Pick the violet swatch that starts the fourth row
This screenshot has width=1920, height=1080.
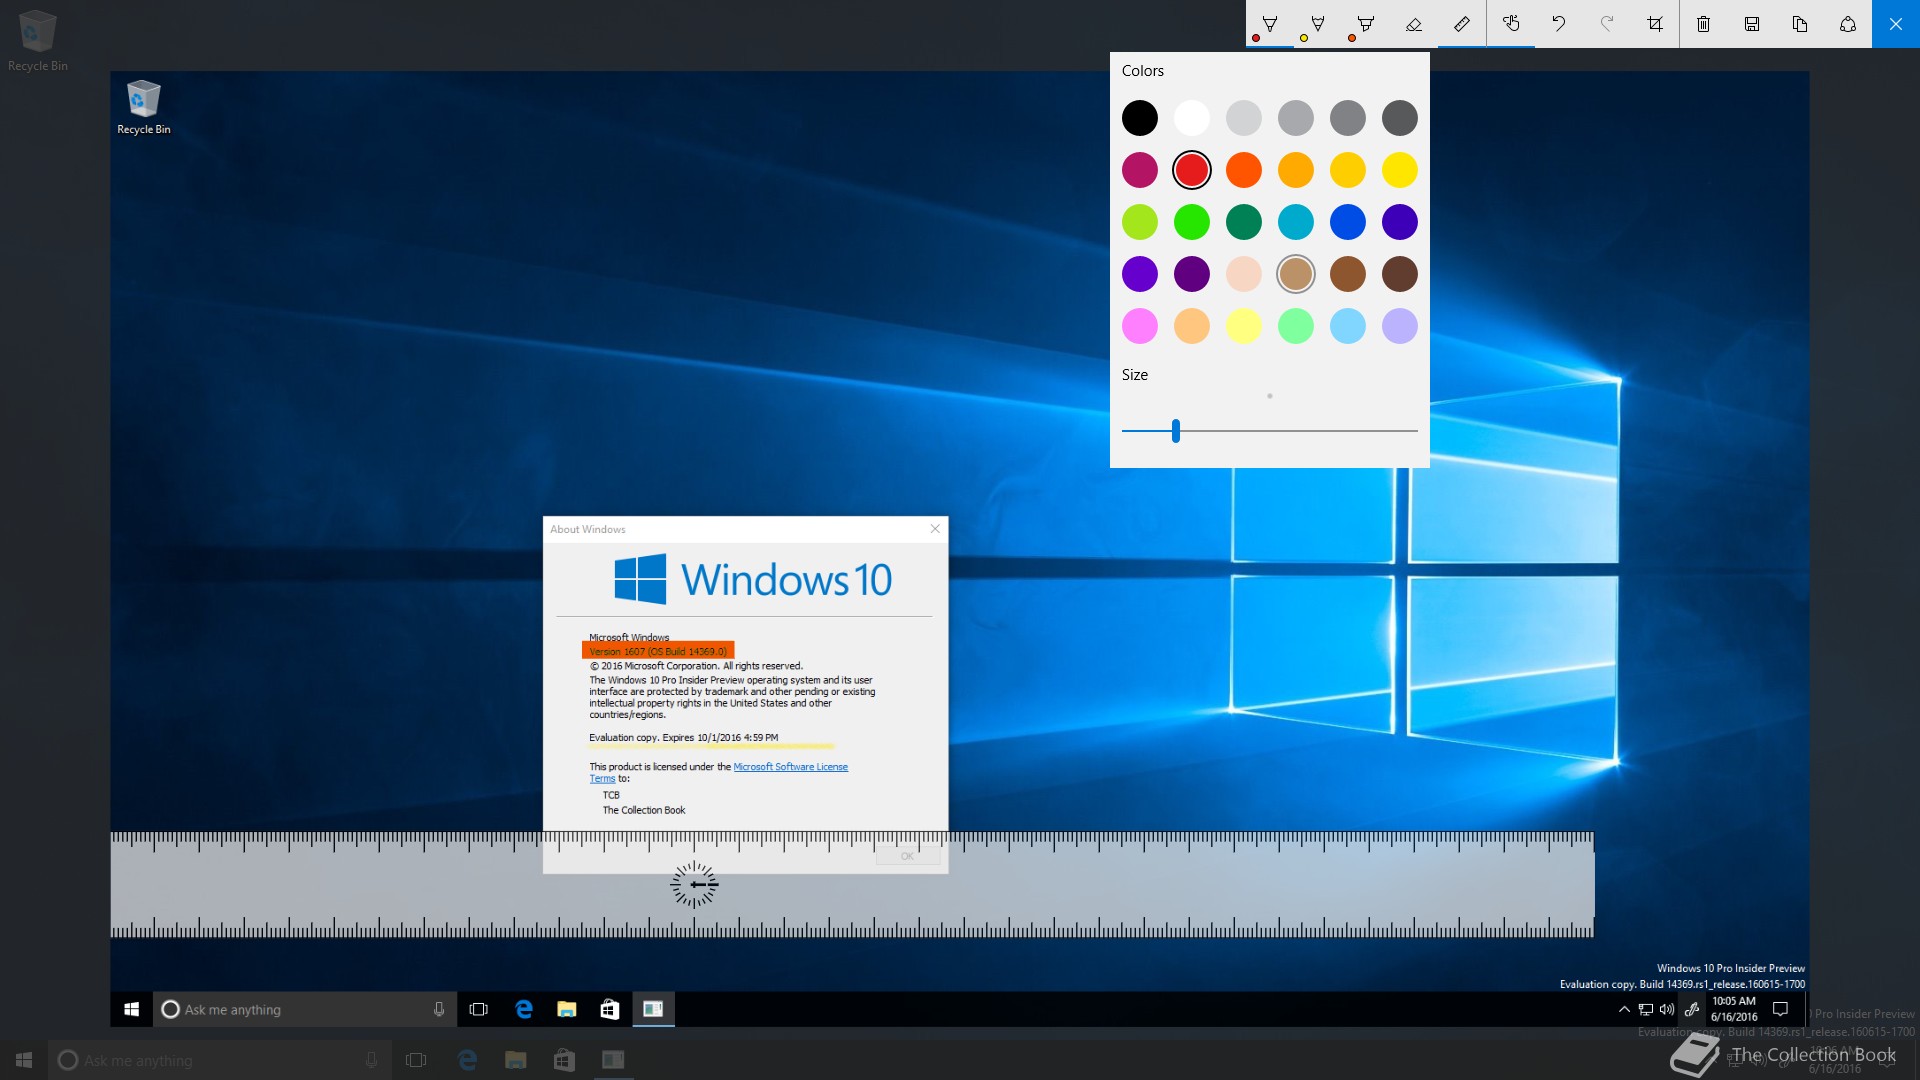pos(1140,274)
